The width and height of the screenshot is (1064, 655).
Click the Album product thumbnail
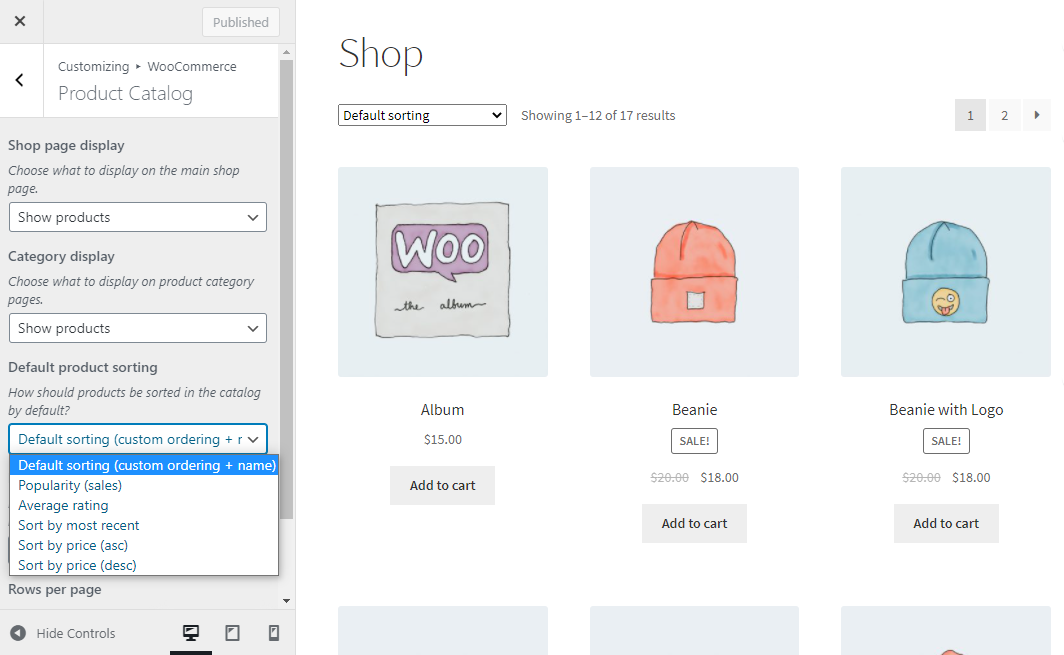(x=443, y=271)
